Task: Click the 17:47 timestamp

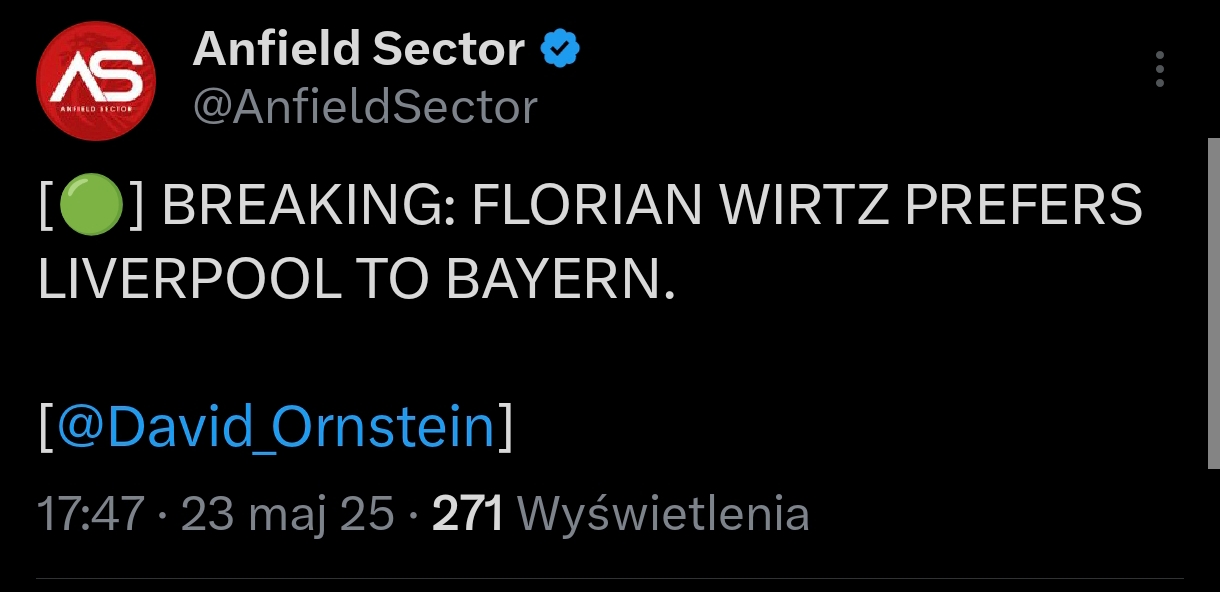Action: click(x=91, y=514)
